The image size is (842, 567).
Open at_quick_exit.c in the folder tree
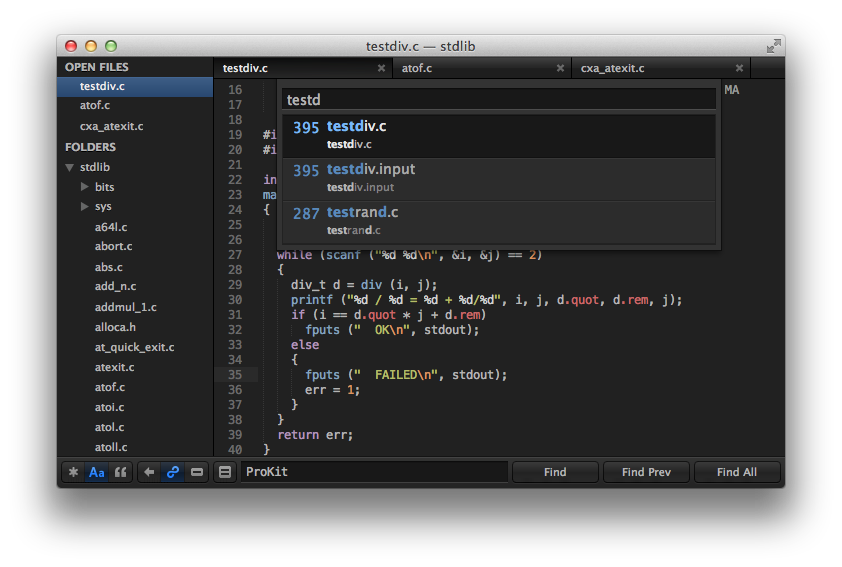(x=134, y=347)
